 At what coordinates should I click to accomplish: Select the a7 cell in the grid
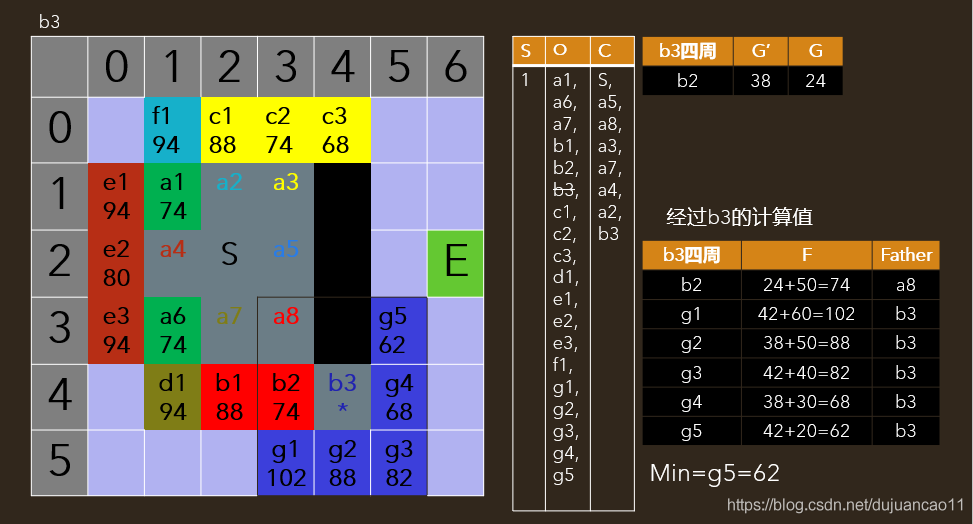pyautogui.click(x=229, y=330)
